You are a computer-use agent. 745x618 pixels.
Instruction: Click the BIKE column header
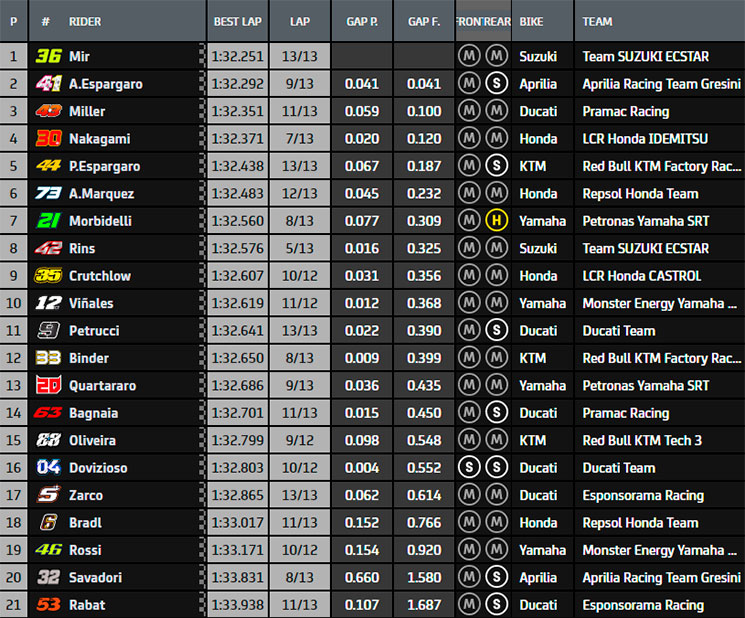point(542,22)
